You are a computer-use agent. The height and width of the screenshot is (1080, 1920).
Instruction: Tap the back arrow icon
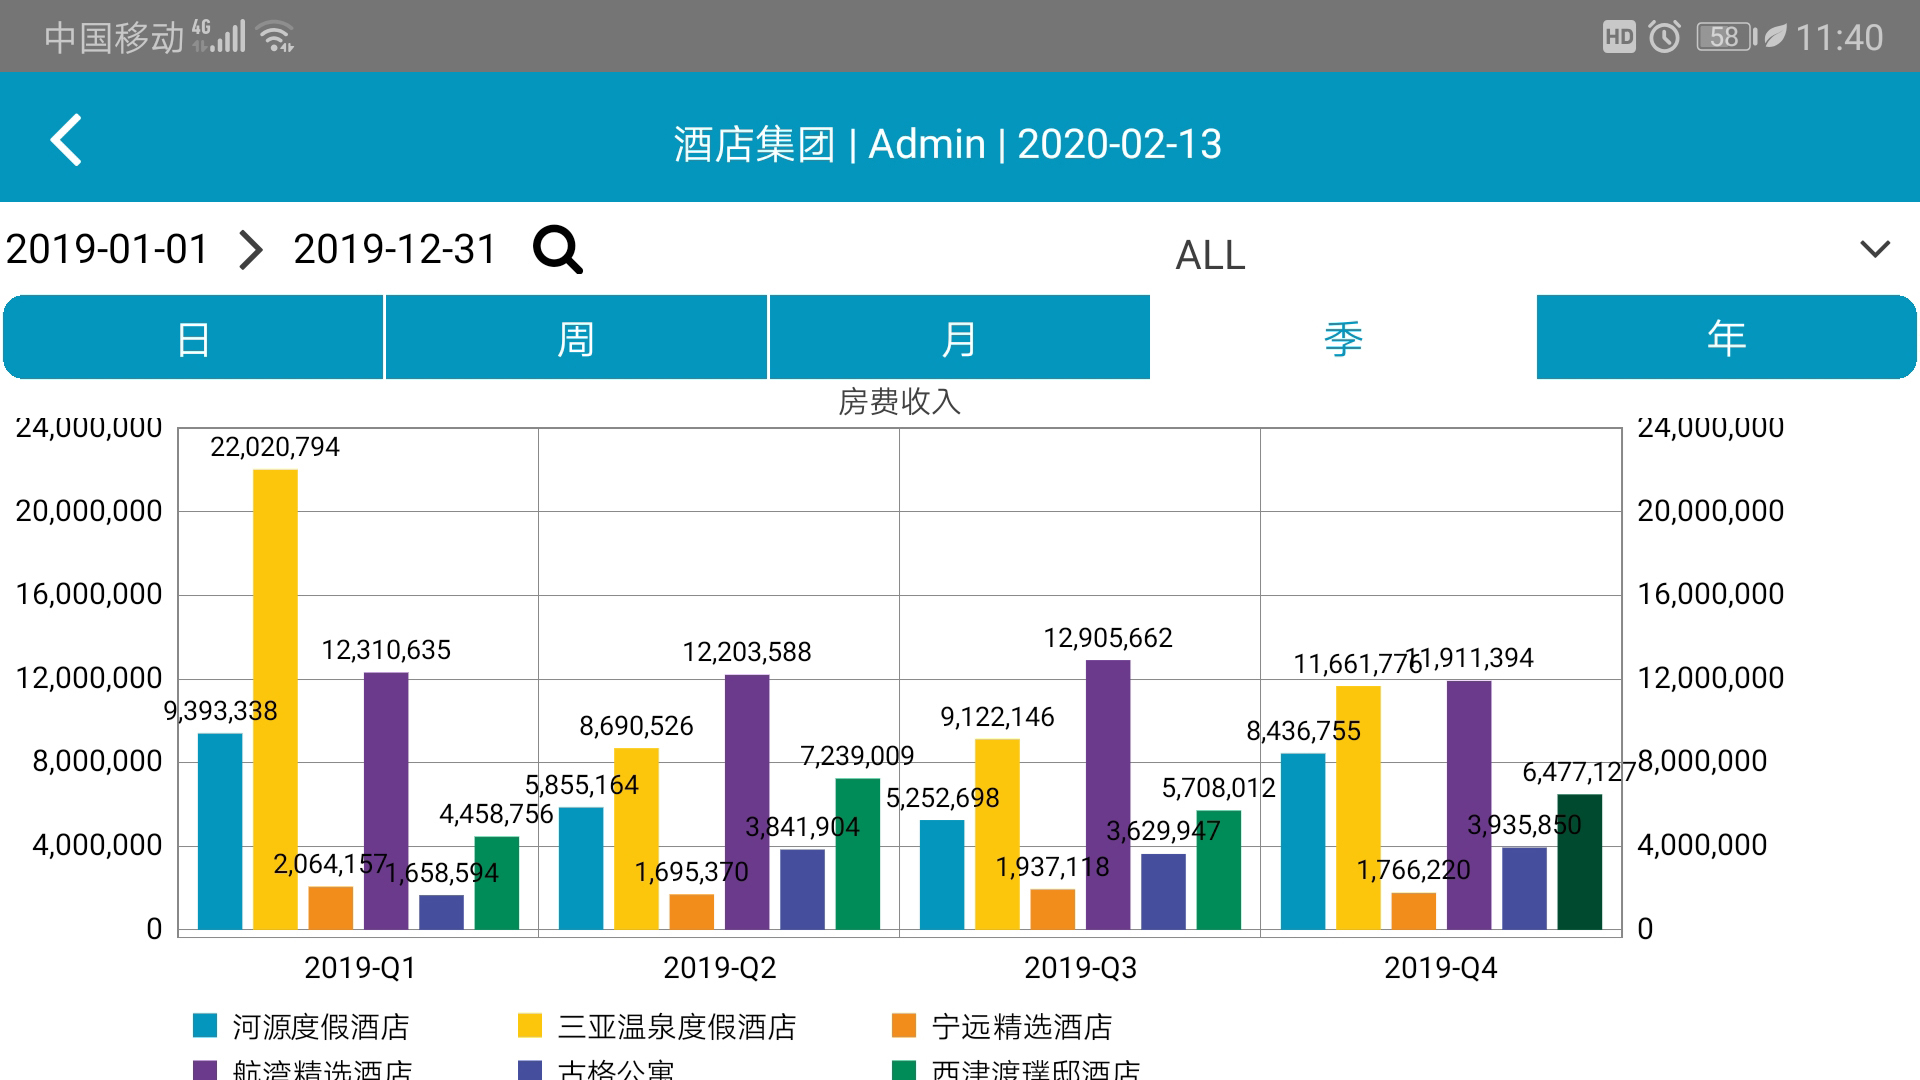click(x=66, y=140)
